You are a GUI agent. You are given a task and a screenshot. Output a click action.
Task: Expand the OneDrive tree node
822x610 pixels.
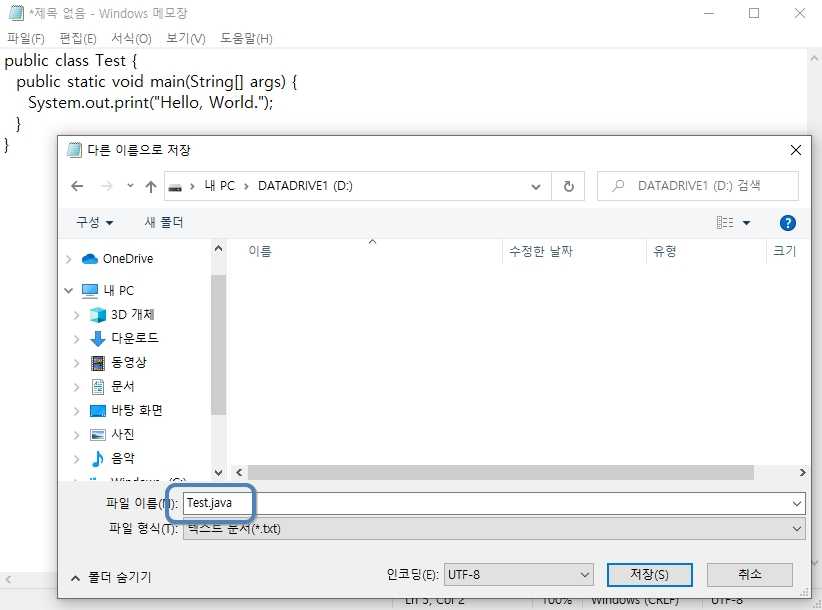[x=69, y=259]
